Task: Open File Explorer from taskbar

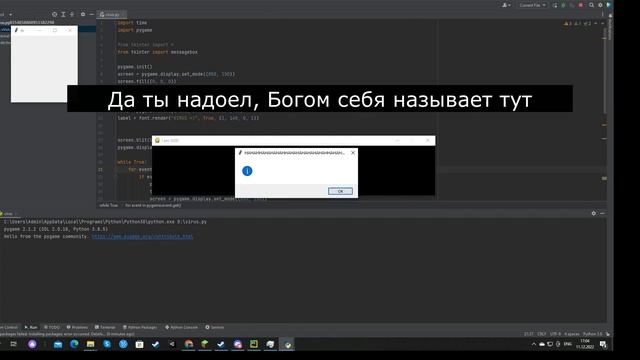Action: pyautogui.click(x=91, y=344)
